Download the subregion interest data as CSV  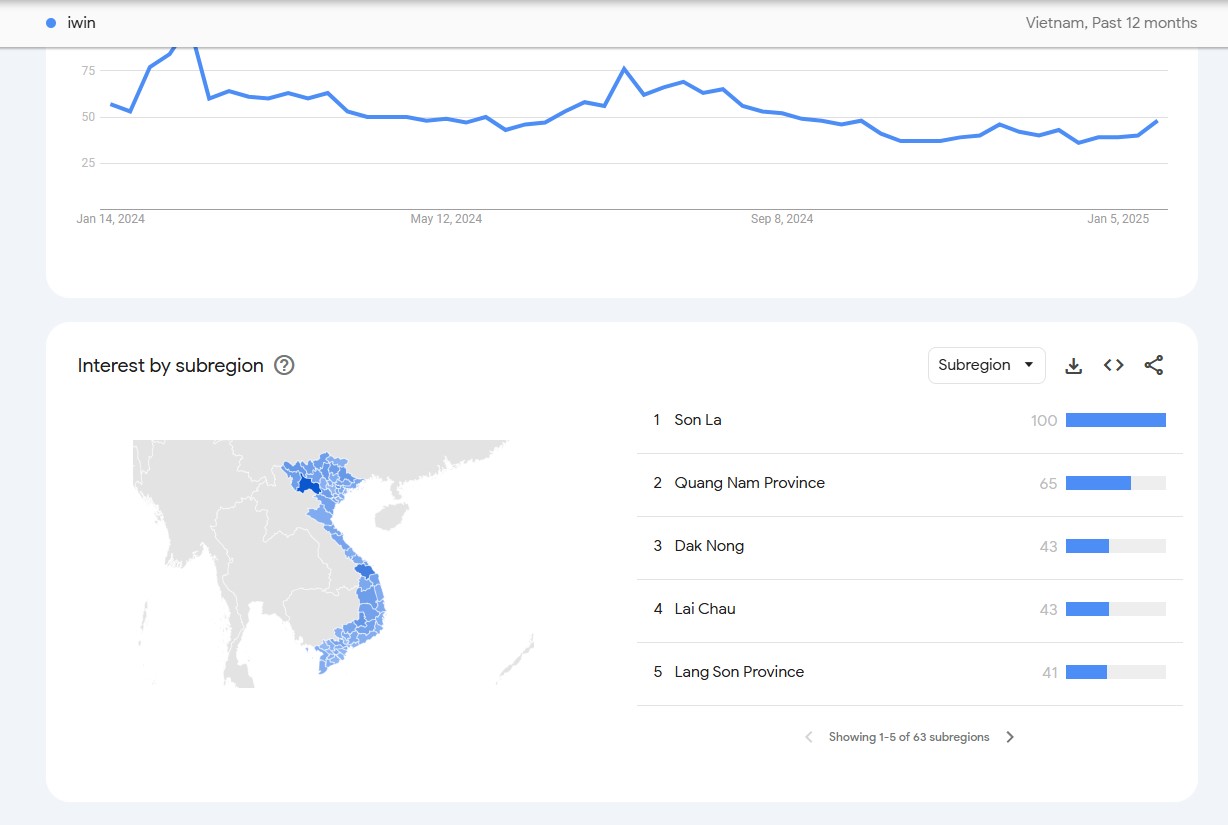click(1073, 366)
